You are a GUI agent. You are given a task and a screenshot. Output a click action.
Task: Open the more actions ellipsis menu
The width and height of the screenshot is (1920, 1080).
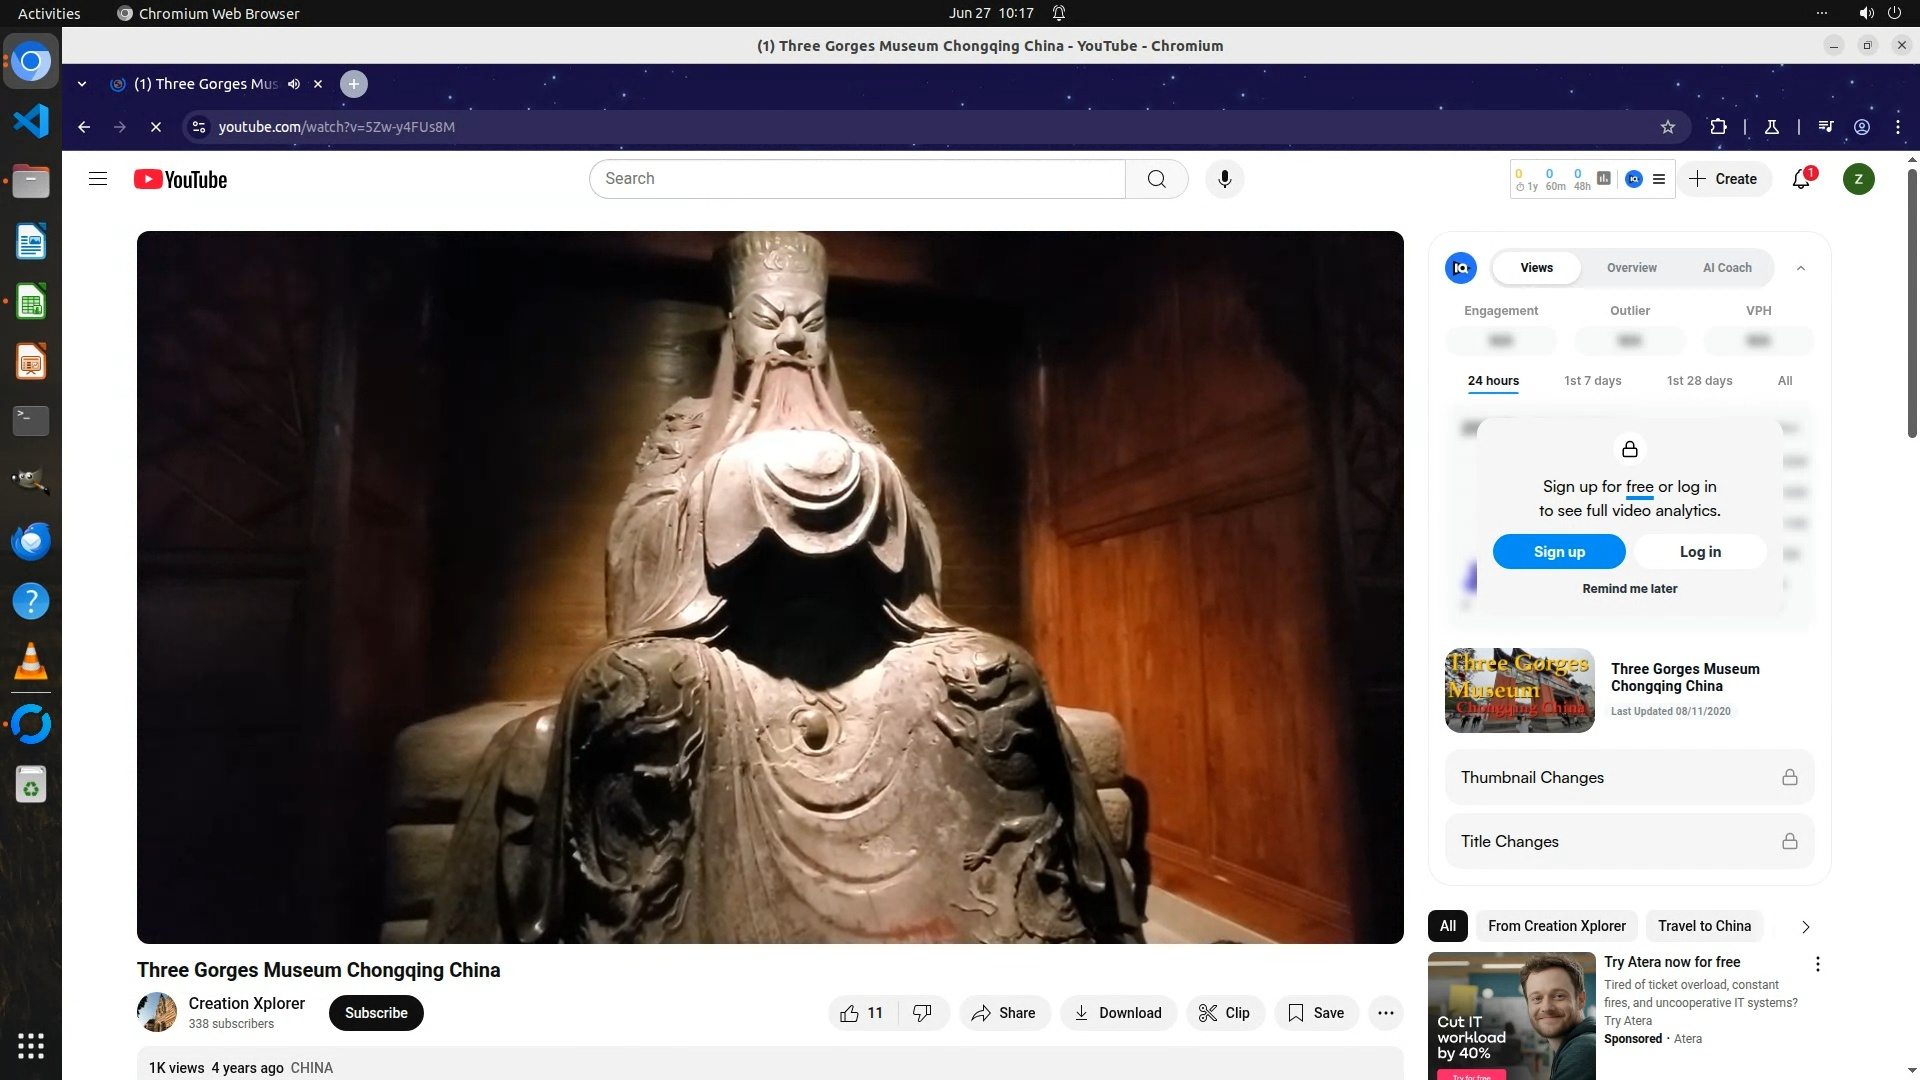[1385, 1013]
